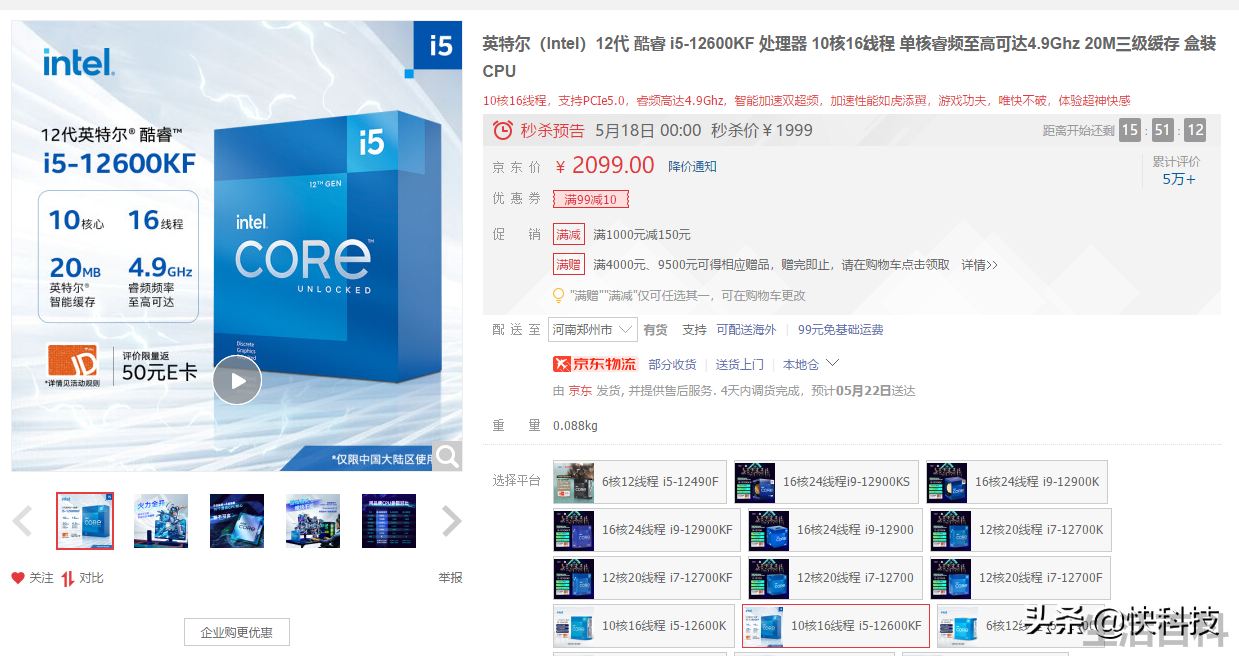The width and height of the screenshot is (1239, 656).
Task: Click the 可配送海外 link
Action: click(746, 330)
